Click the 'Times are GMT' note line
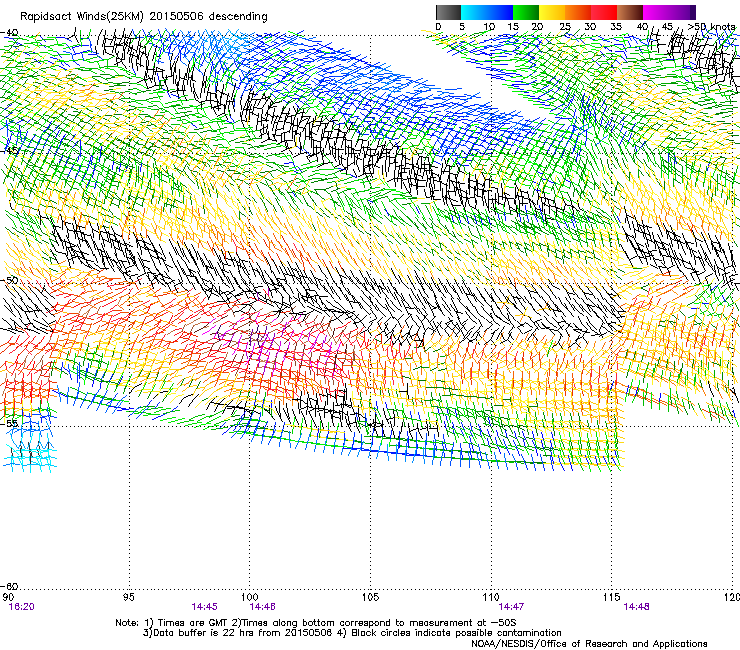The height and width of the screenshot is (650, 740). [x=316, y=623]
